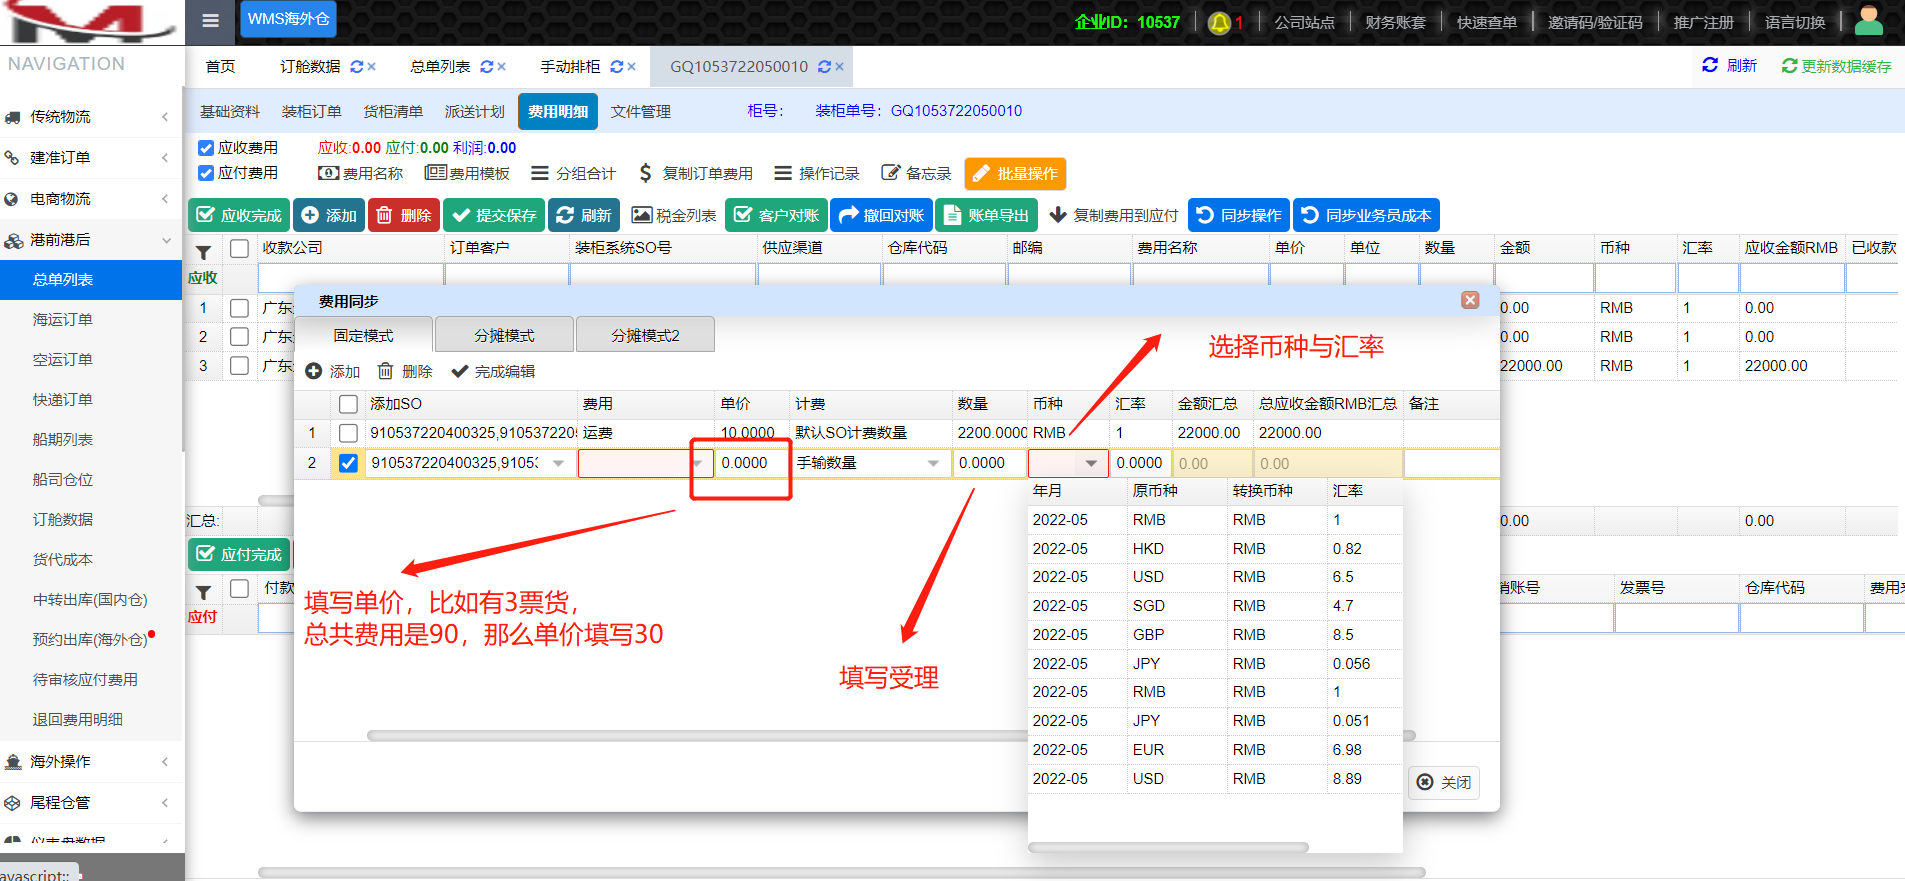1905x881 pixels.
Task: Open the 计费 手输数量 dropdown
Action: tap(933, 463)
